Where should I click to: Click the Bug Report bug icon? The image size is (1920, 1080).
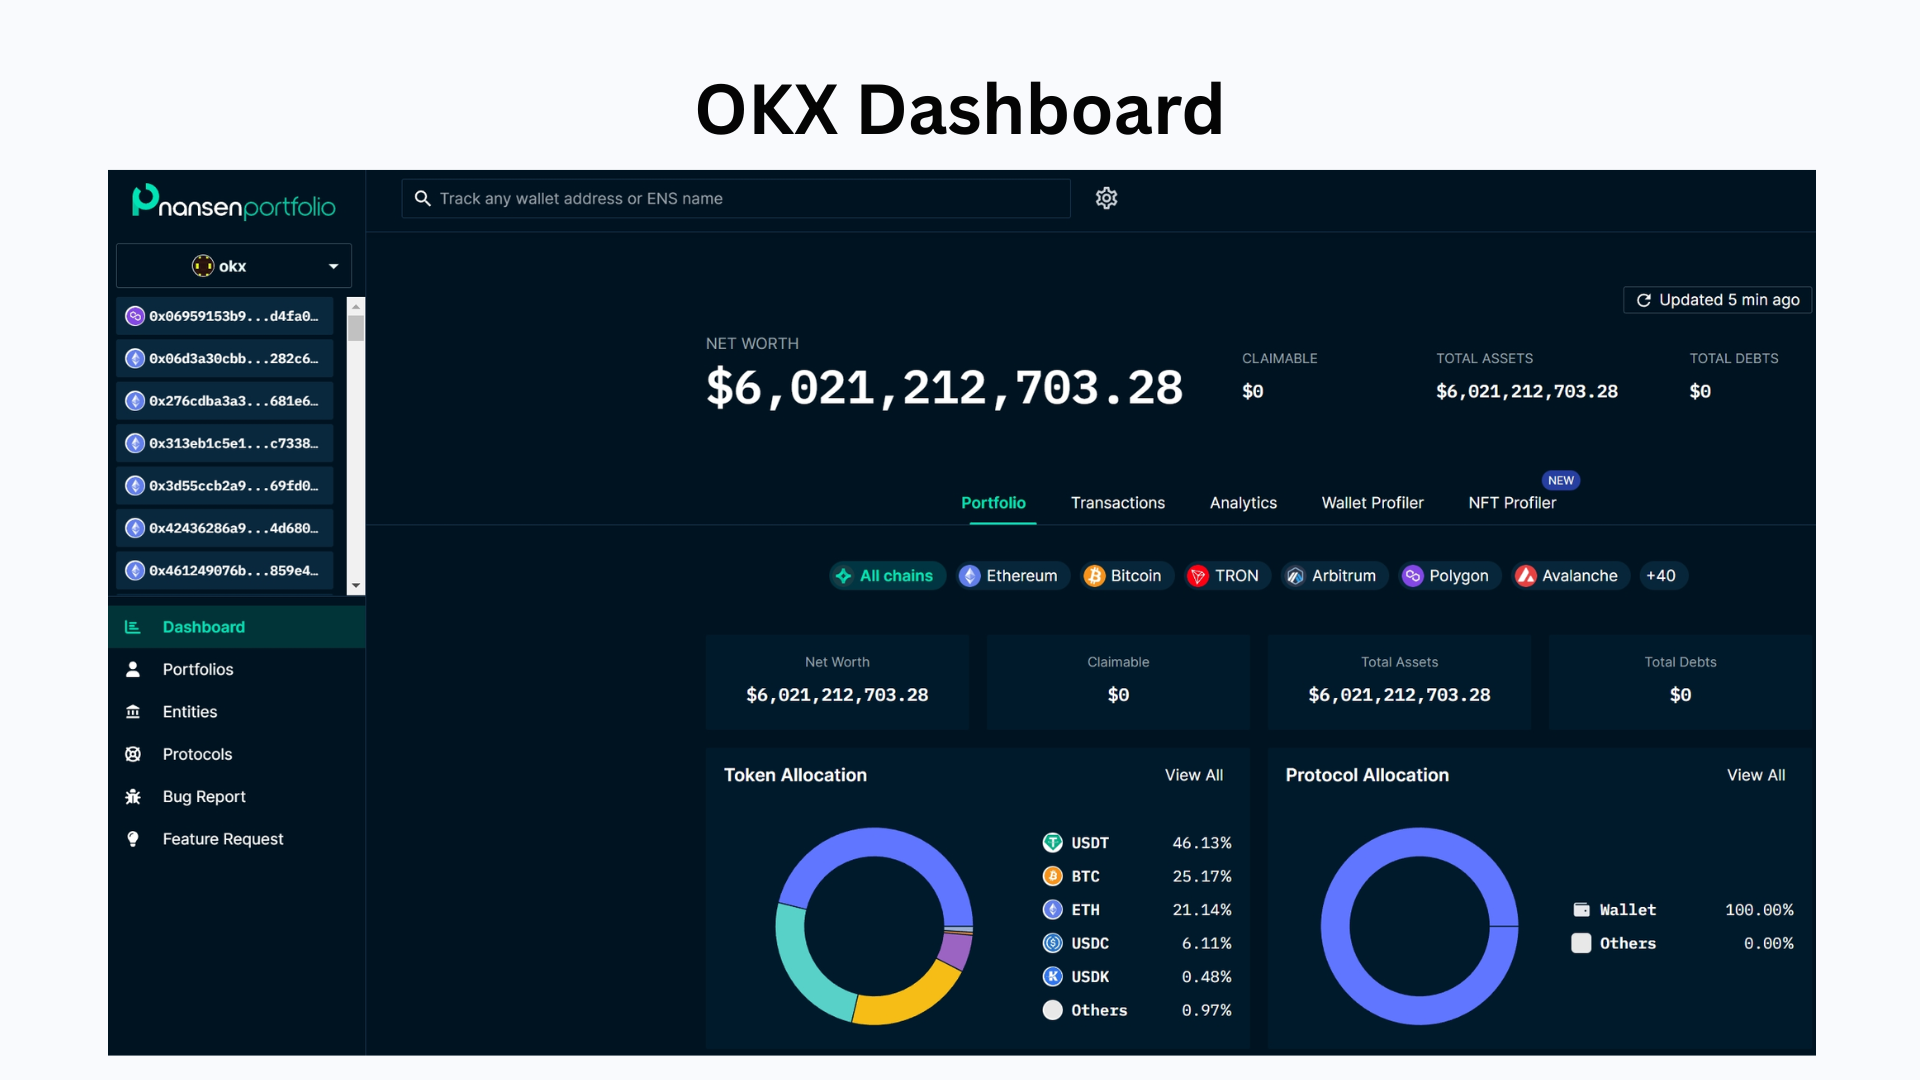coord(132,796)
